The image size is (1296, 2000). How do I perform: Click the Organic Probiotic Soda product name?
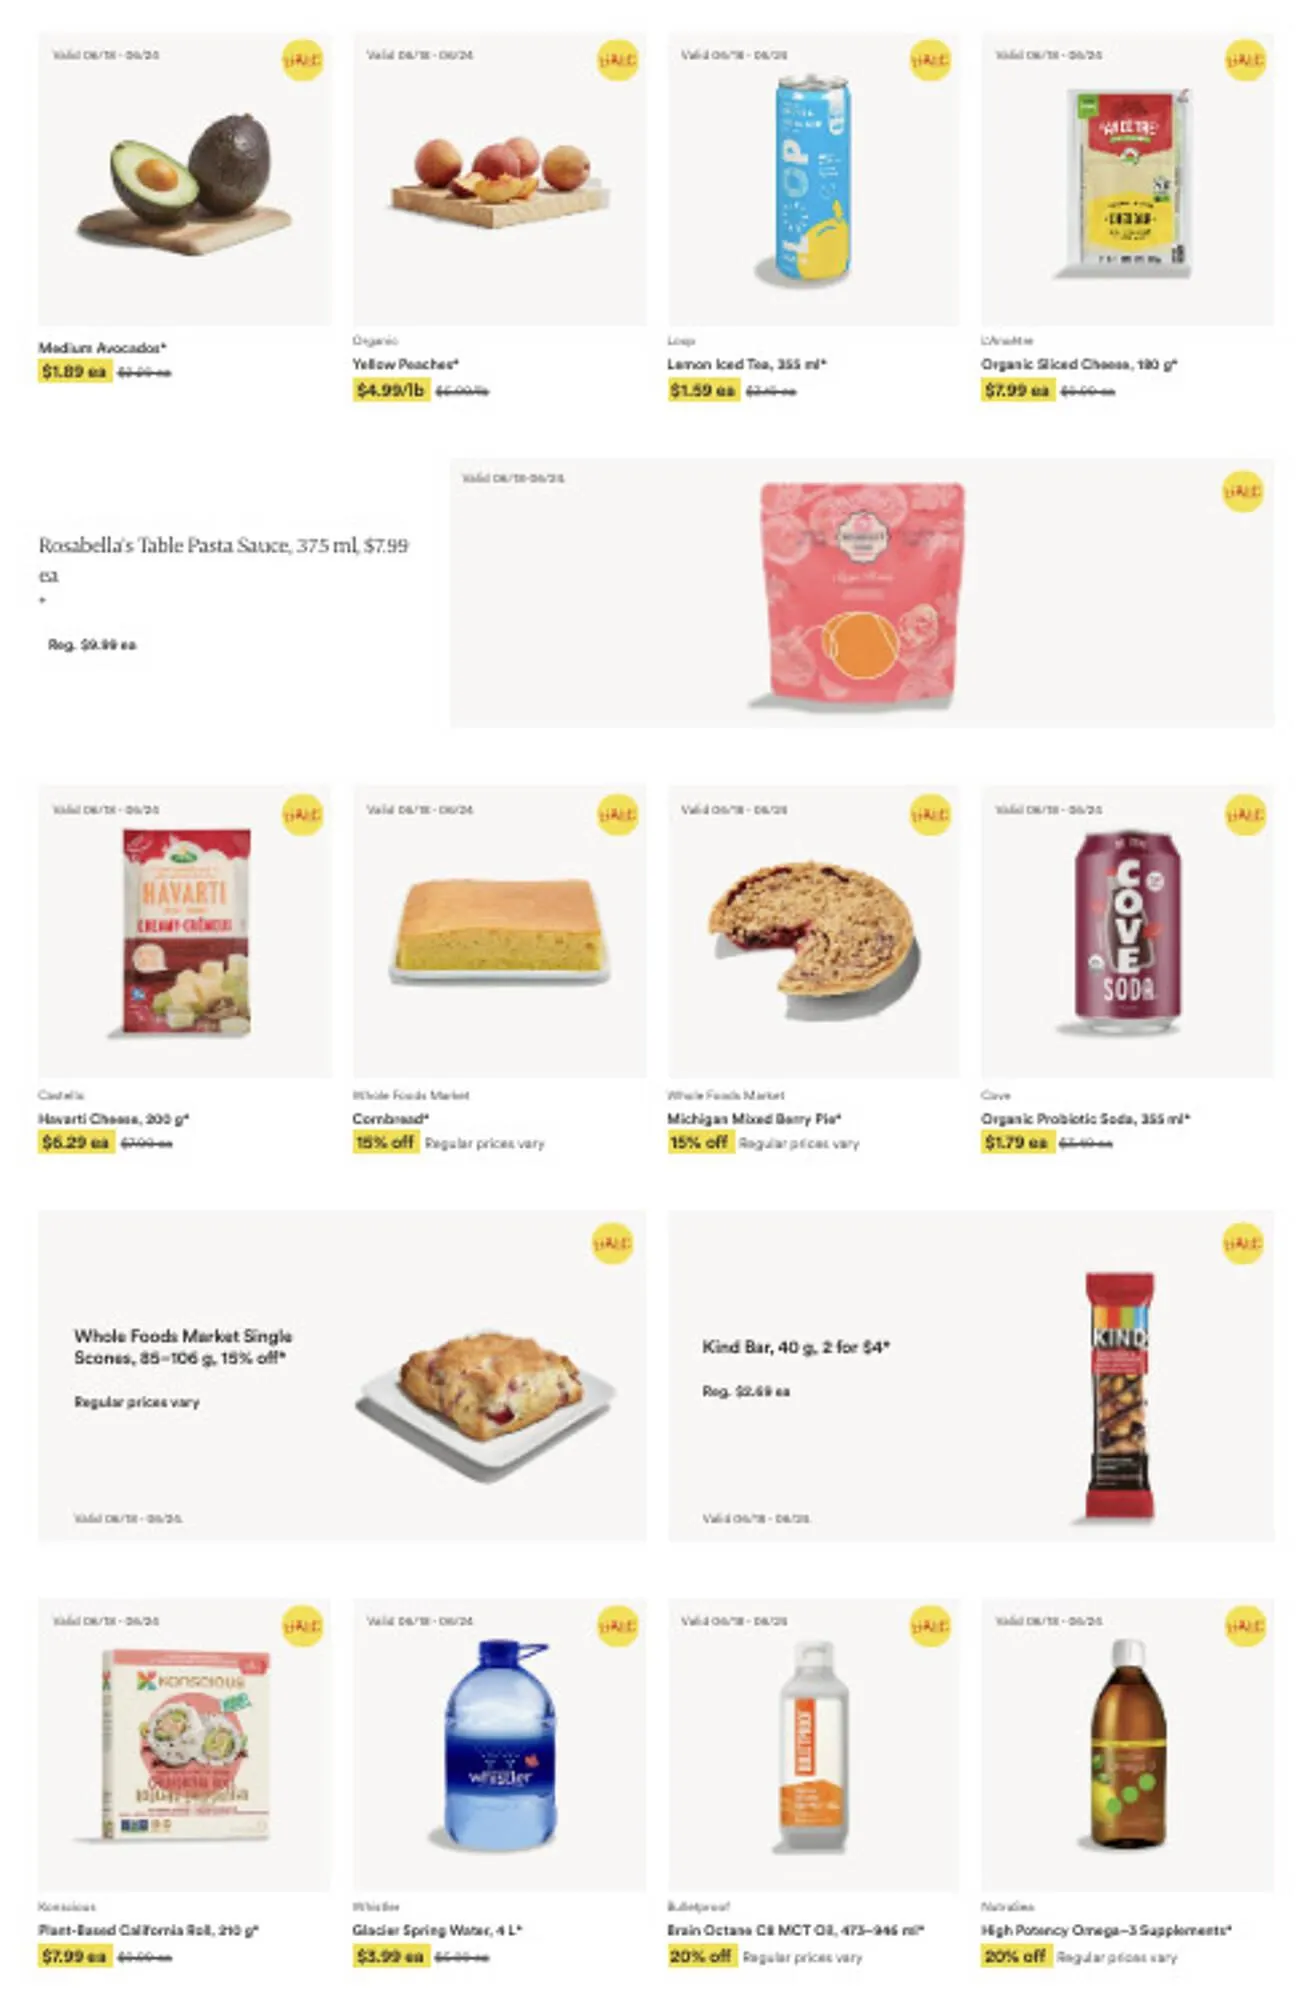[1085, 1118]
